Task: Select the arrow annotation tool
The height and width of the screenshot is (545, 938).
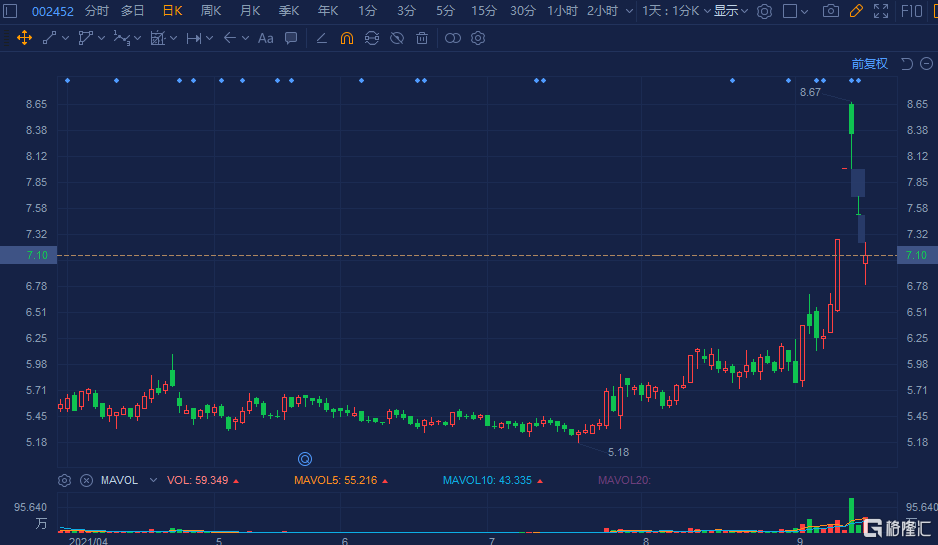Action: [x=229, y=38]
